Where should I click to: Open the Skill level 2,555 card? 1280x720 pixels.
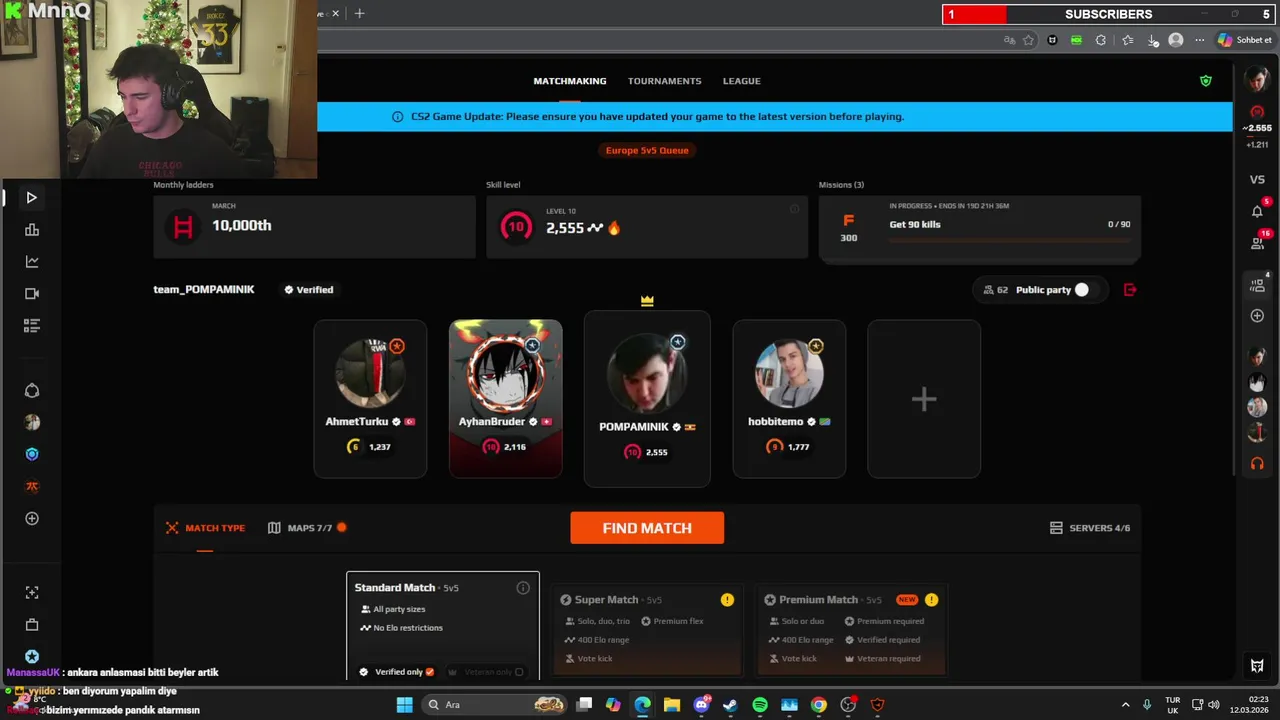click(x=647, y=226)
